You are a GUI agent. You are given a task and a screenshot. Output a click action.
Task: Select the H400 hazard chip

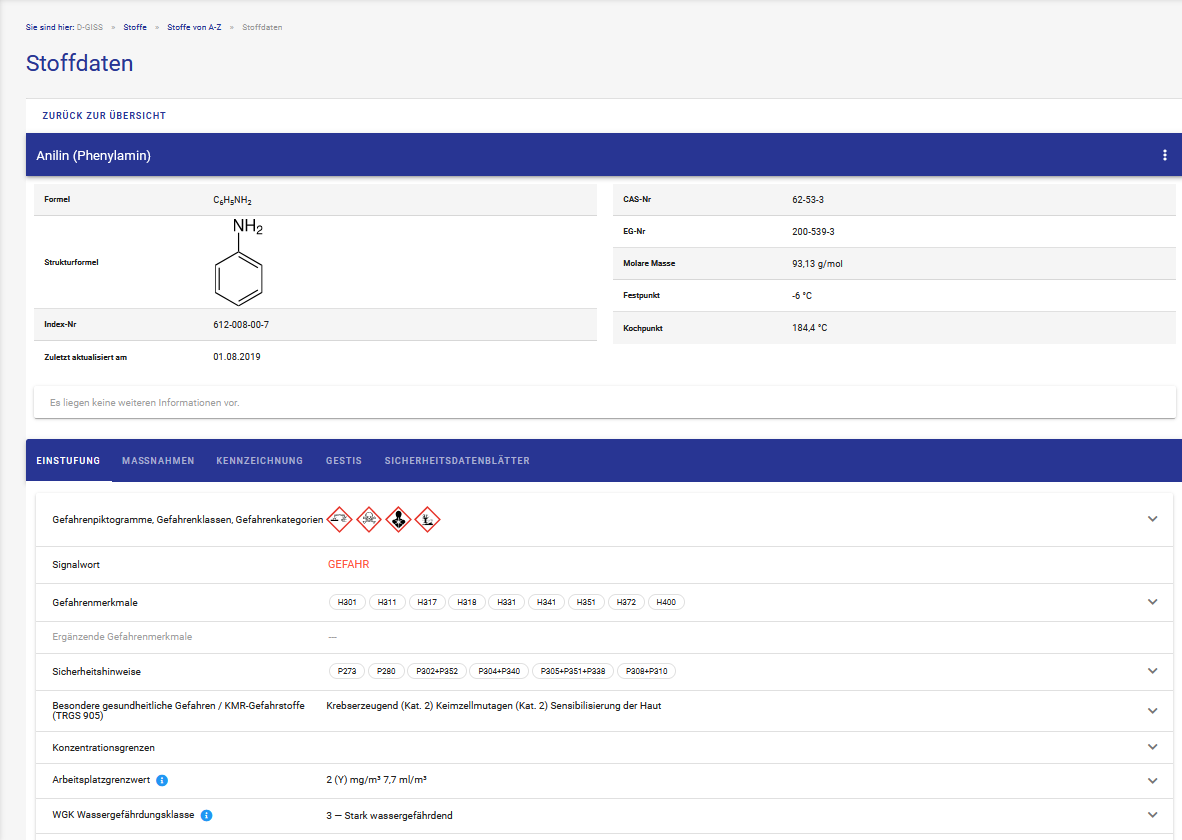(x=666, y=602)
